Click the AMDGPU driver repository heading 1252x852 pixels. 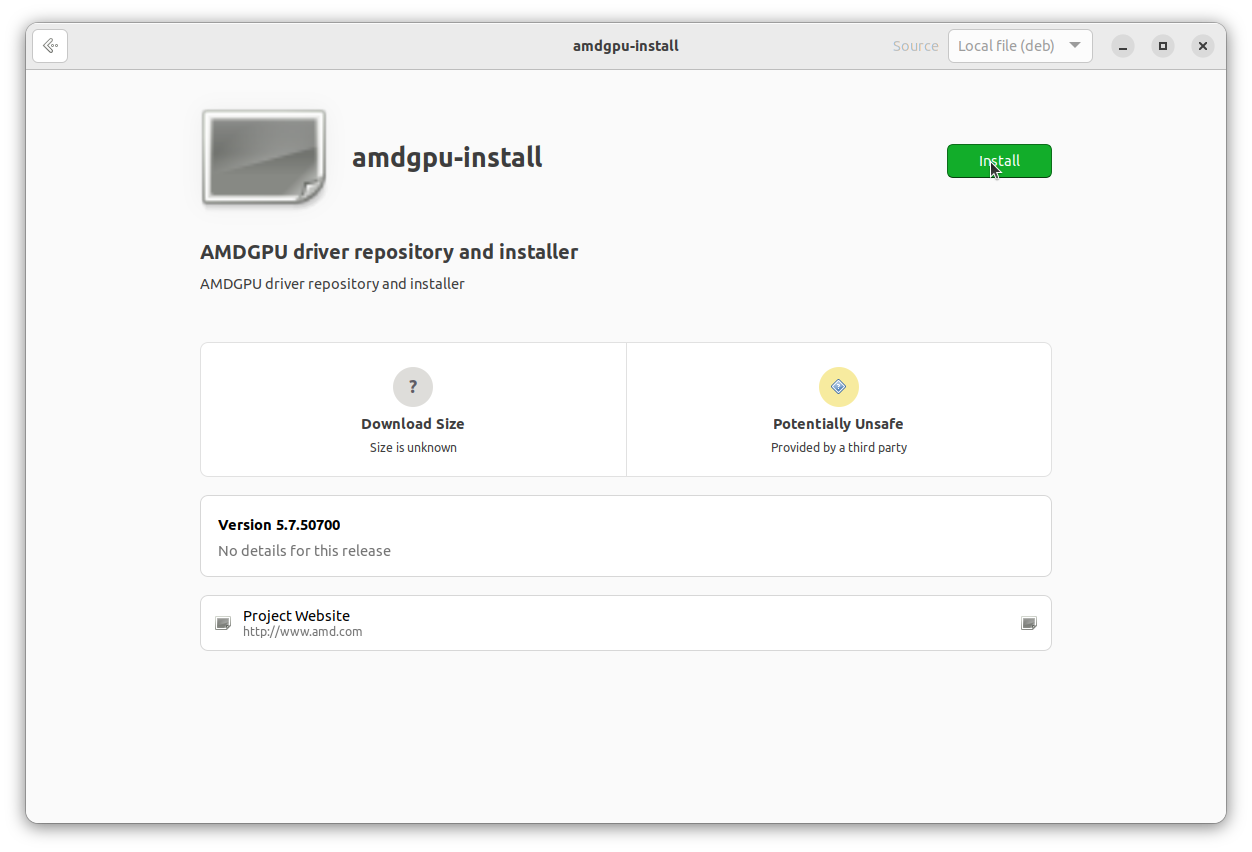[x=389, y=252]
